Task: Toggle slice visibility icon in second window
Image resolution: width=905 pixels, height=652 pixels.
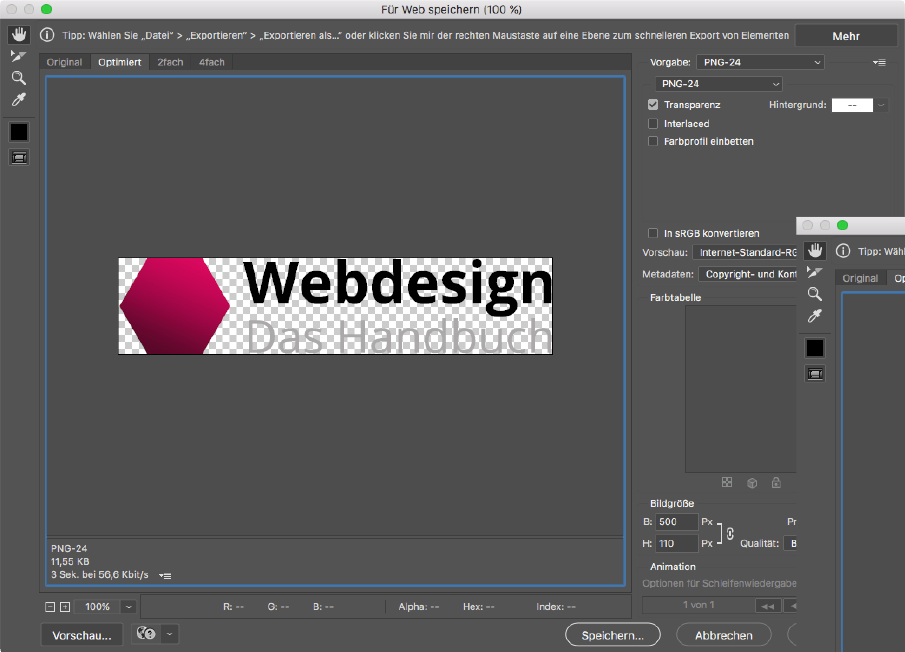Action: coord(815,374)
